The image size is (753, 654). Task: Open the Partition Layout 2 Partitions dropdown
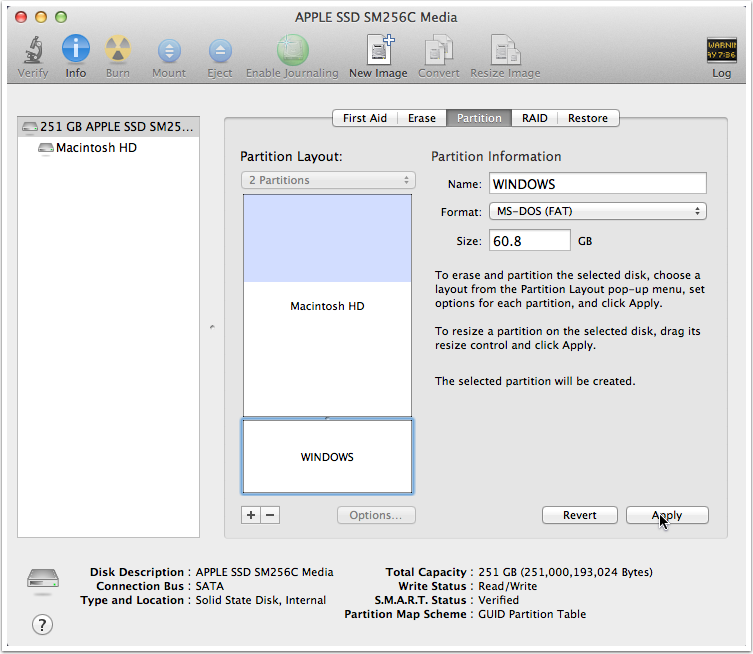[x=328, y=180]
